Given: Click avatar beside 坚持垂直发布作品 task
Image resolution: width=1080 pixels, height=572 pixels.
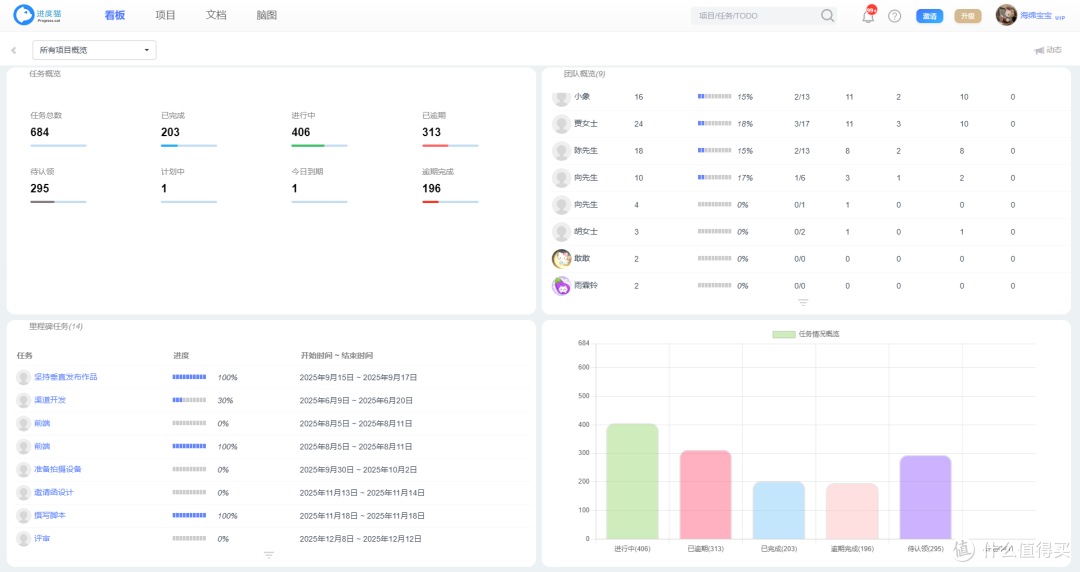Looking at the screenshot, I should tap(23, 378).
